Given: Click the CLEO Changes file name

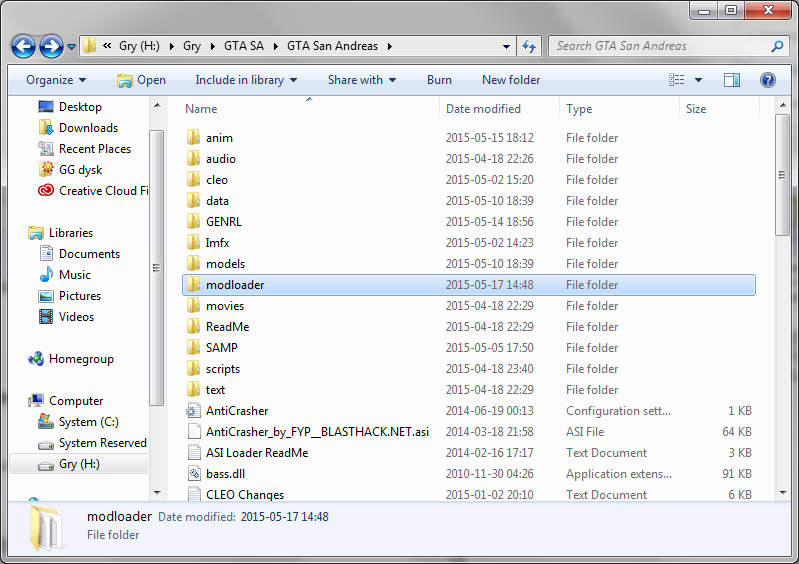Looking at the screenshot, I should (245, 495).
